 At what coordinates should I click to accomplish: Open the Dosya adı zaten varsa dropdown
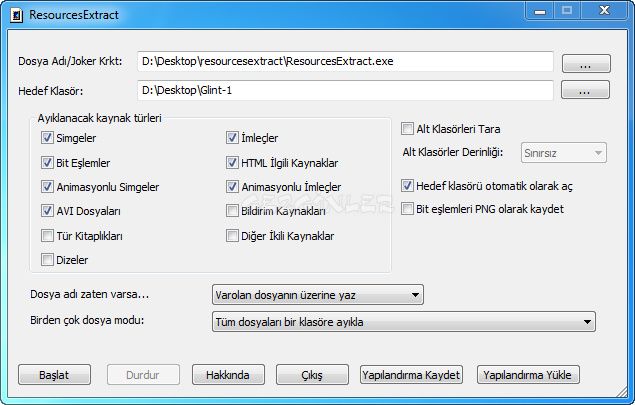pyautogui.click(x=318, y=294)
